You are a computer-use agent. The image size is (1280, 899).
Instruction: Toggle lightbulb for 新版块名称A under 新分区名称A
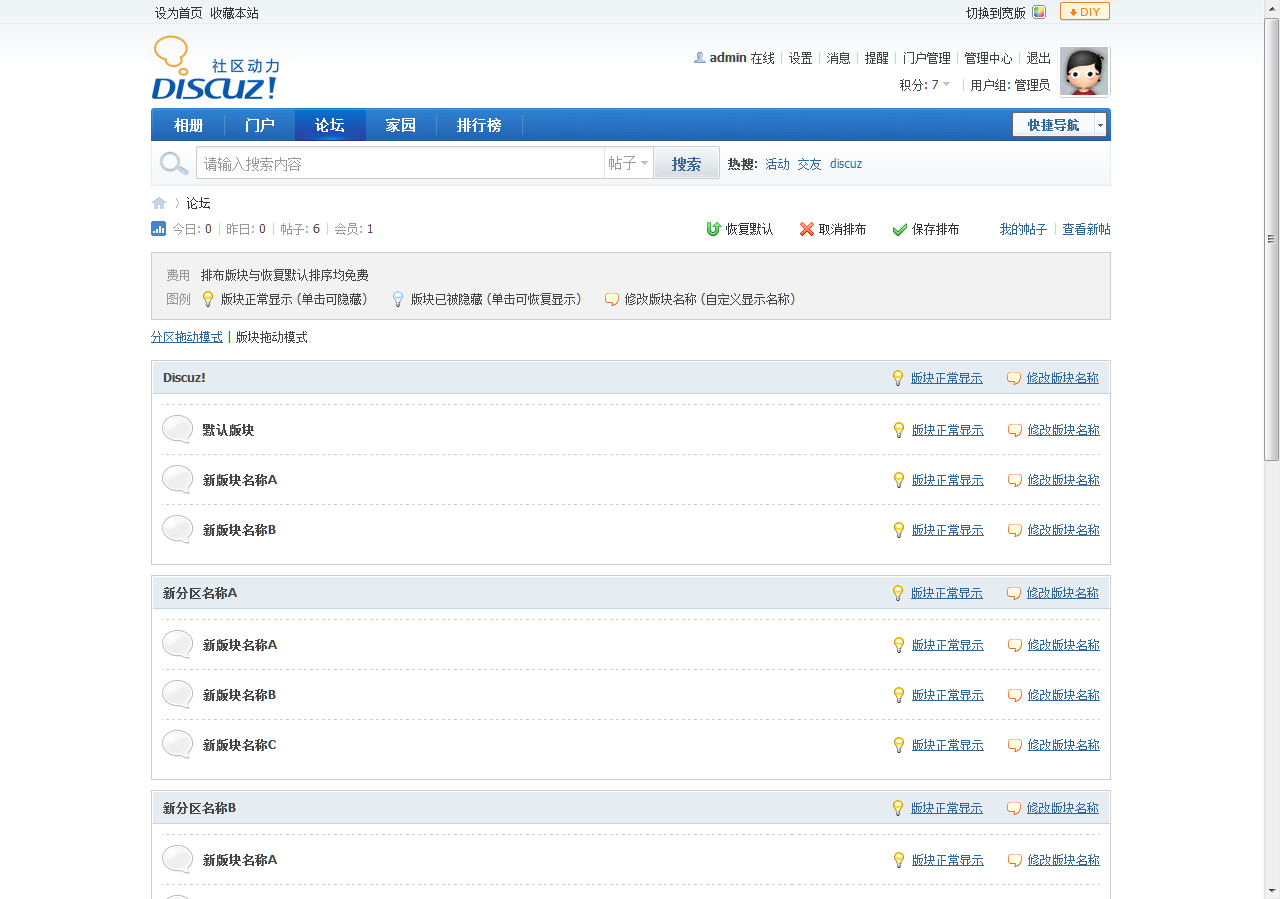pyautogui.click(x=899, y=645)
